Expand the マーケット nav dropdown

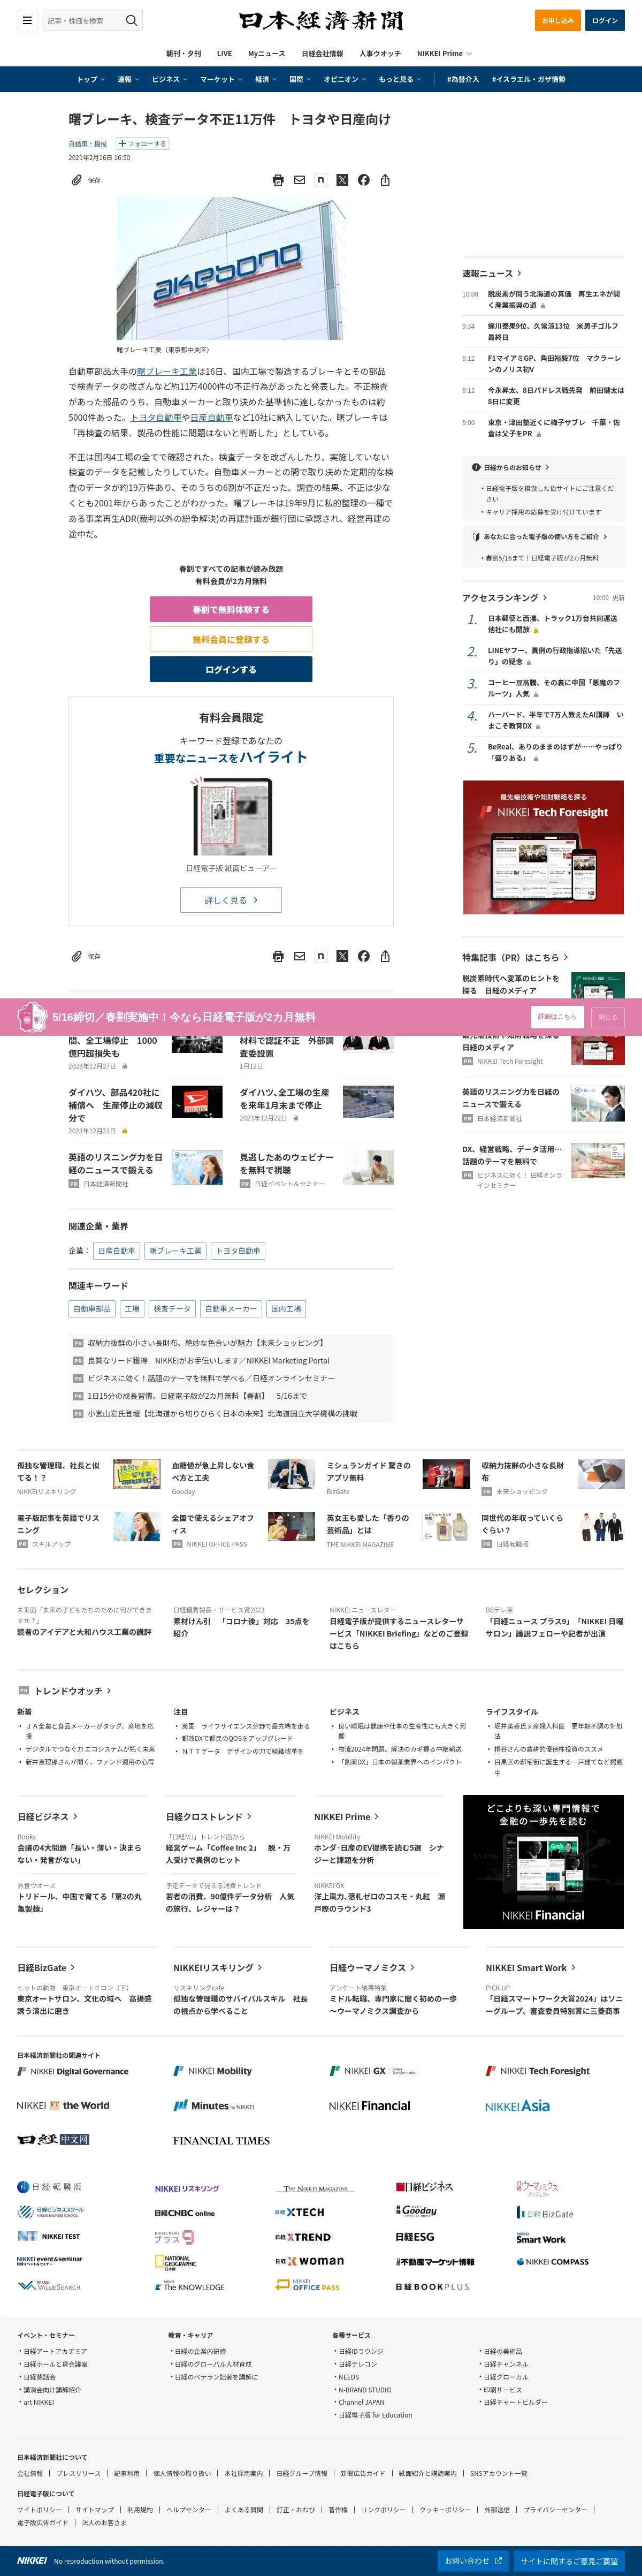tap(221, 79)
